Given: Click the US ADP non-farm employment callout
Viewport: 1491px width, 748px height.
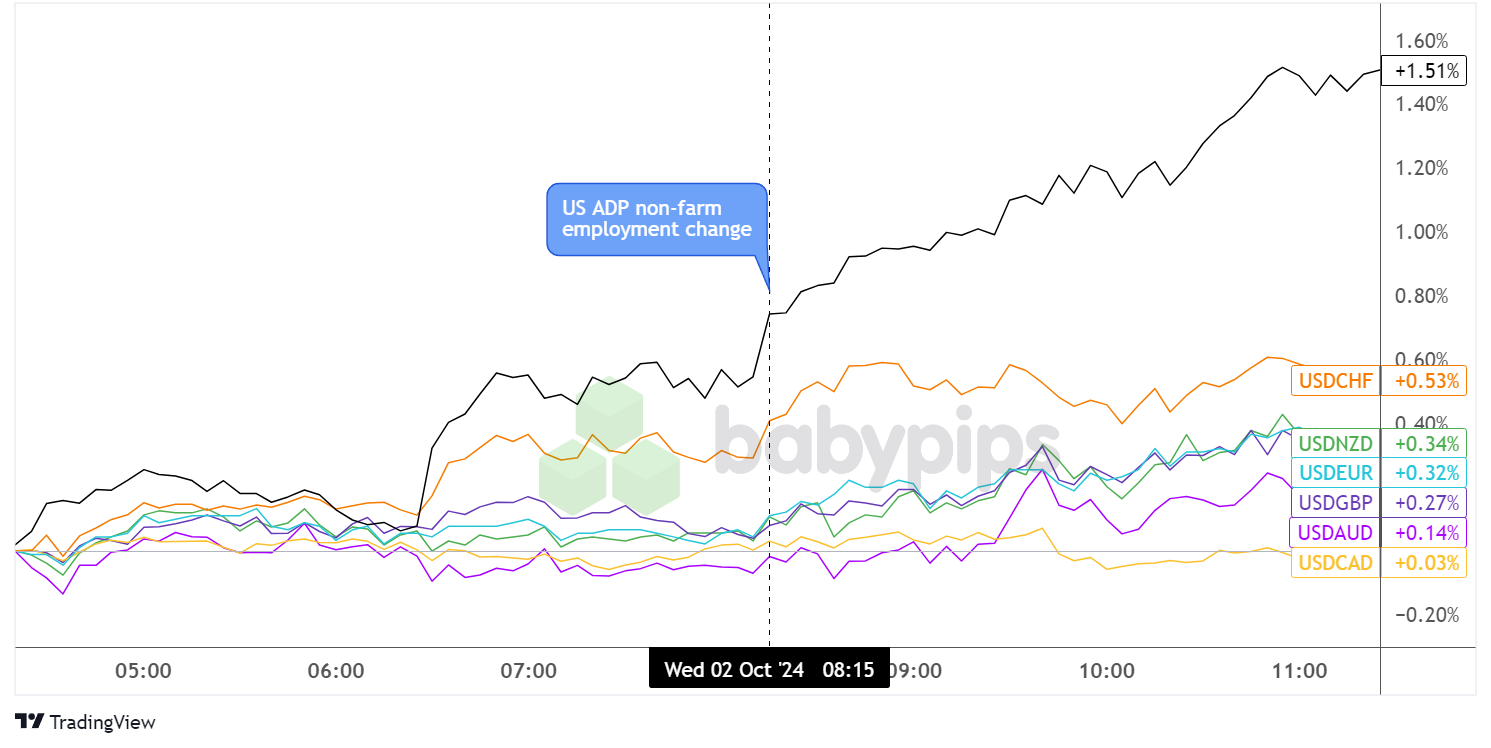Looking at the screenshot, I should click(x=656, y=218).
